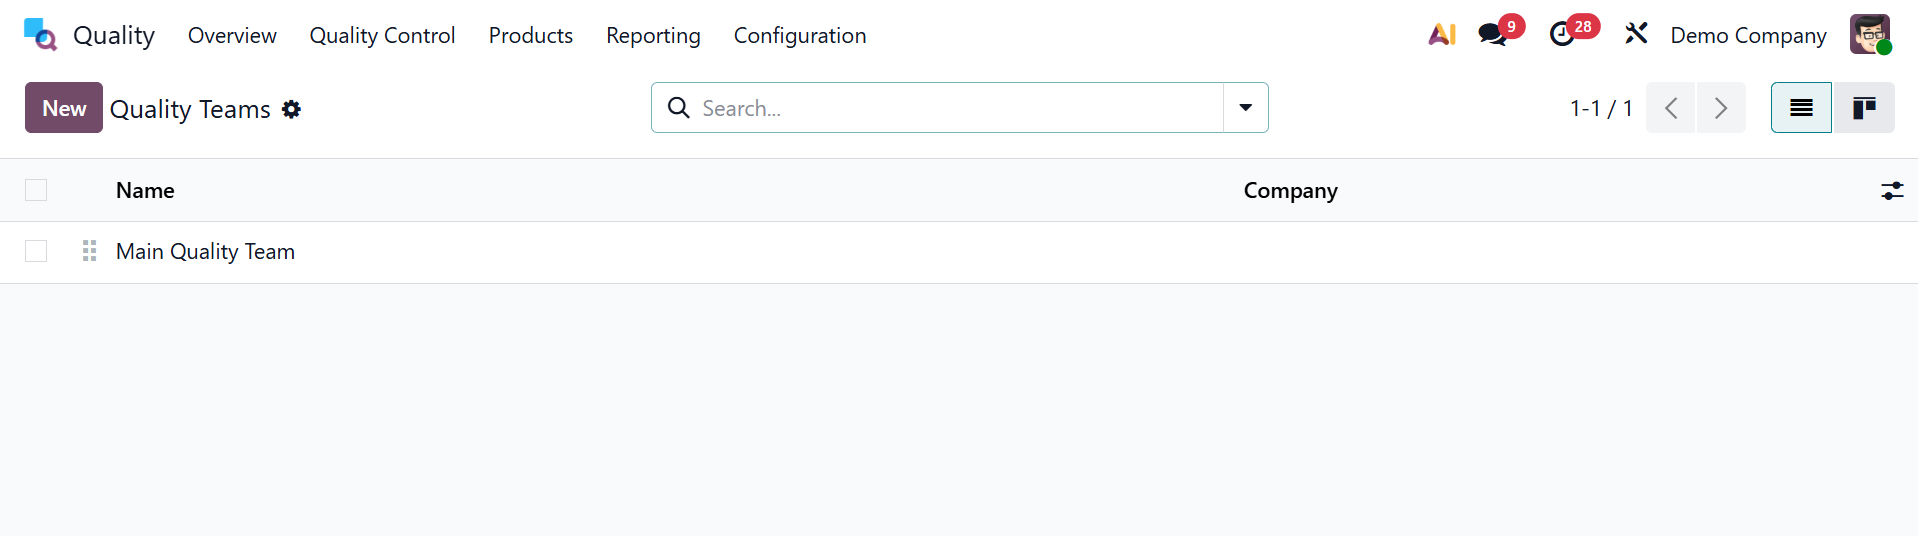Screen dimensions: 1918x536
Task: Open the Reporting menu
Action: point(653,35)
